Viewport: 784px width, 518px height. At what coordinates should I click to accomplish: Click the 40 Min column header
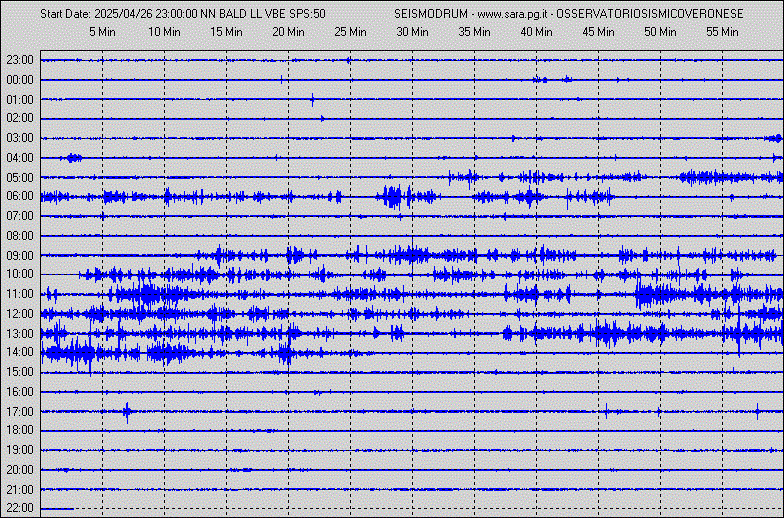pyautogui.click(x=536, y=32)
